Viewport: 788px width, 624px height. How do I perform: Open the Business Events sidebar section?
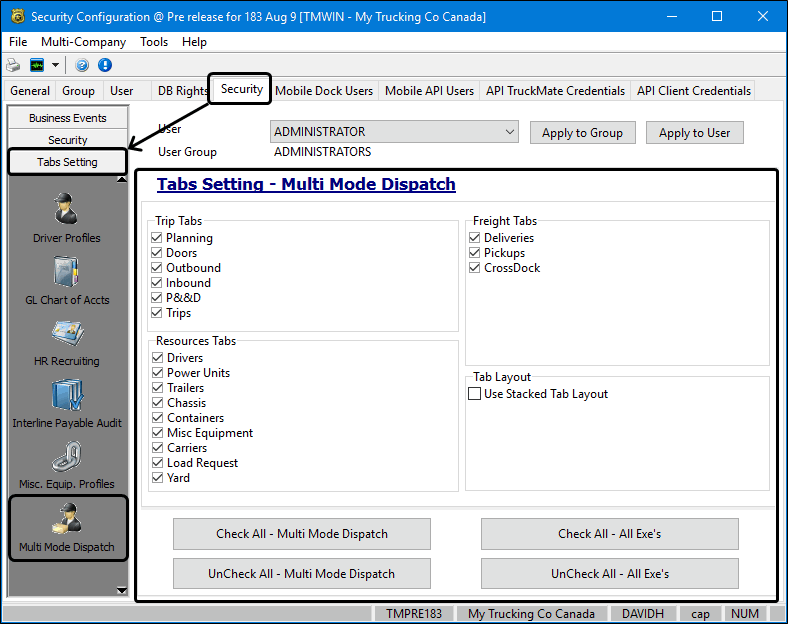tap(67, 118)
